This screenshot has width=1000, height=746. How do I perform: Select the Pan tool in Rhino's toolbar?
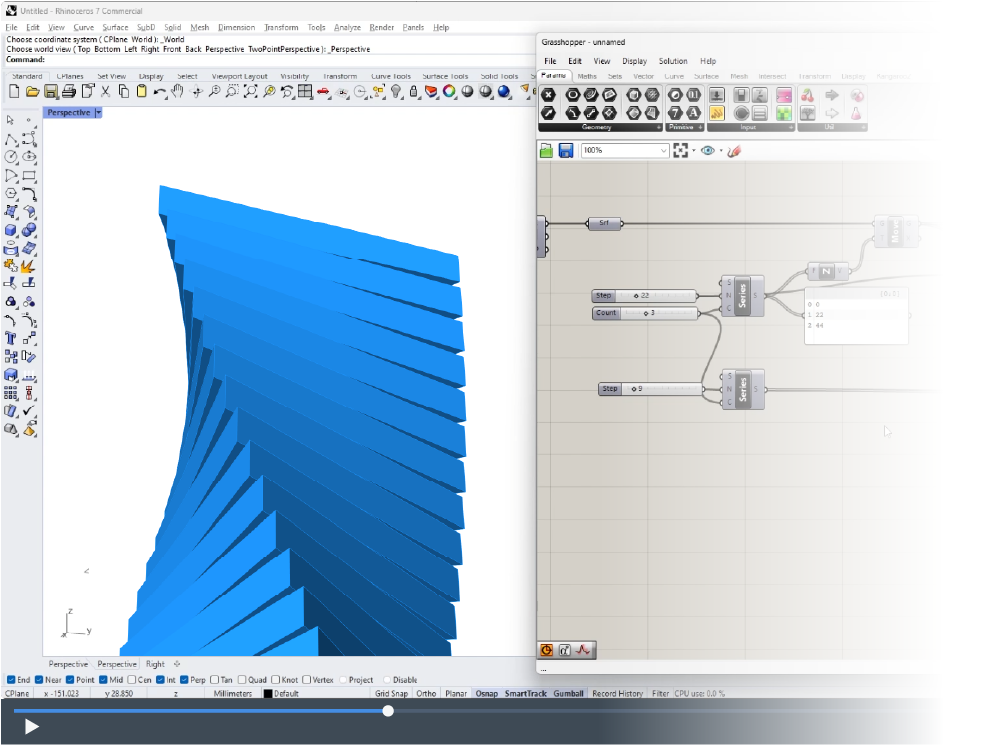tap(176, 92)
